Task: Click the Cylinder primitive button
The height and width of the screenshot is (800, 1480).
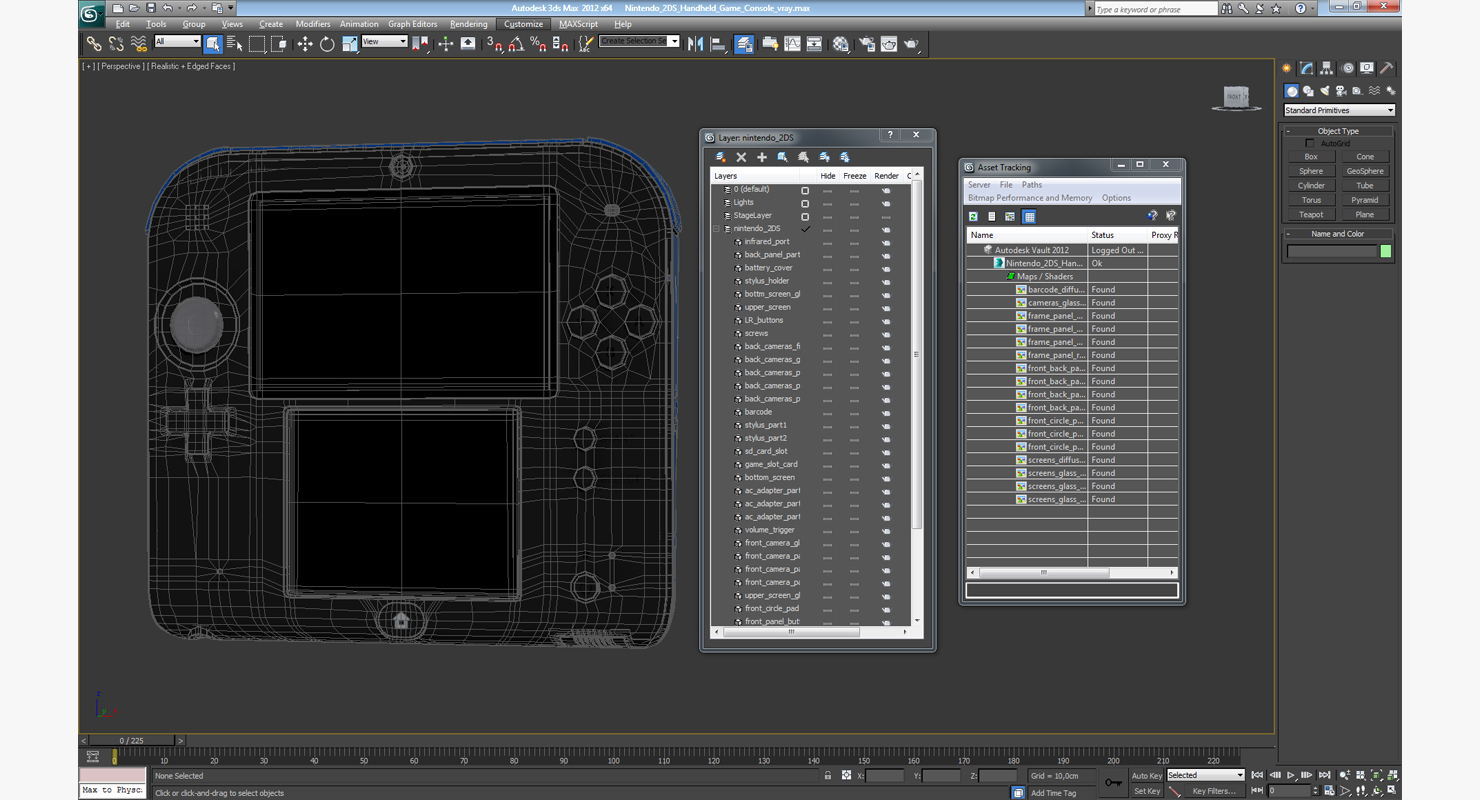Action: pos(1311,186)
